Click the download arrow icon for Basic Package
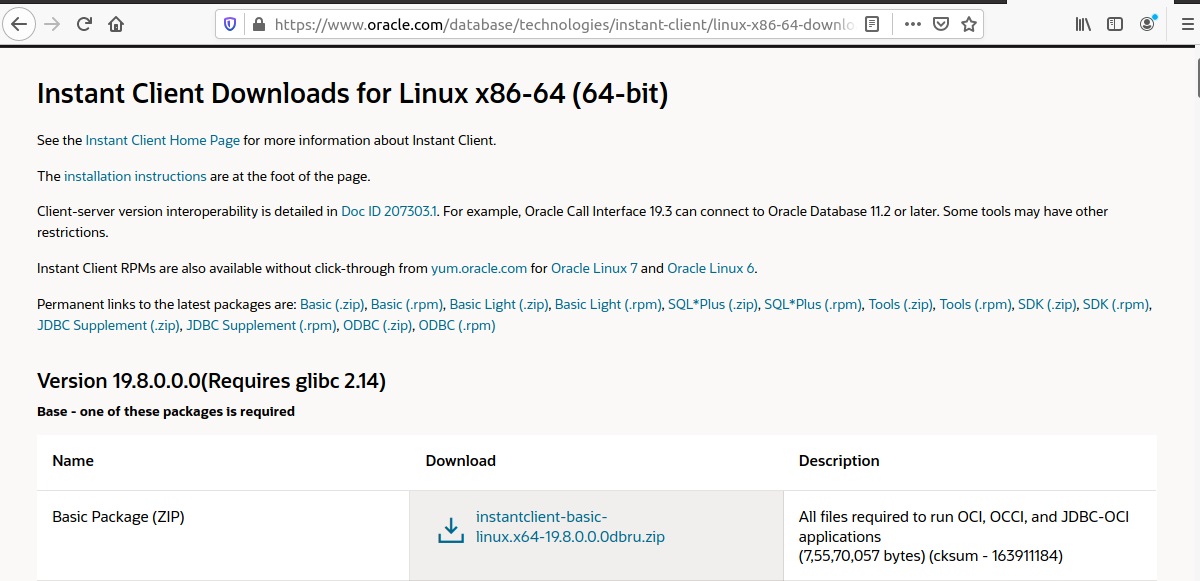Image resolution: width=1200 pixels, height=581 pixels. [x=451, y=530]
